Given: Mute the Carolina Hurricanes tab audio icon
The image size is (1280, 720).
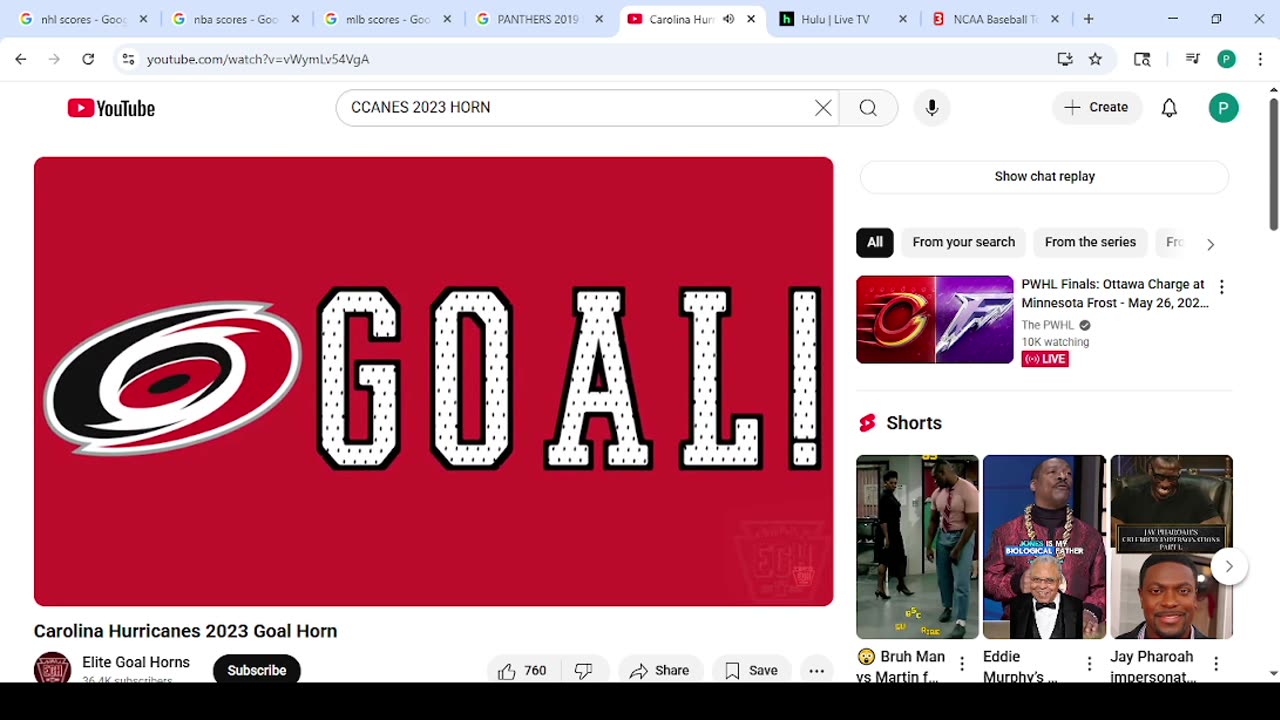Looking at the screenshot, I should click(x=728, y=19).
